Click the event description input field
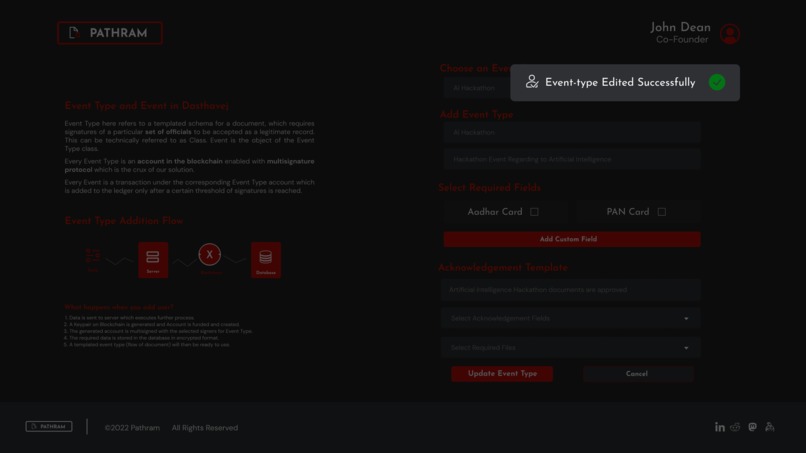The height and width of the screenshot is (453, 806). pyautogui.click(x=572, y=159)
